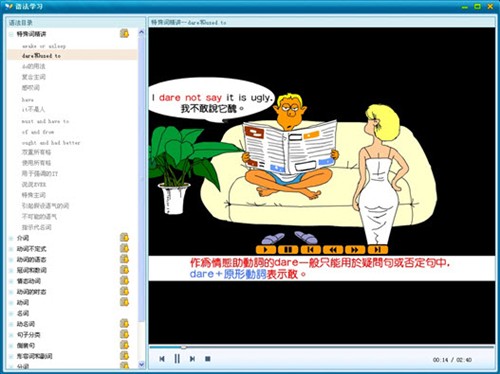
Task: Open the 'awake or asleep' lesson
Action: point(44,46)
